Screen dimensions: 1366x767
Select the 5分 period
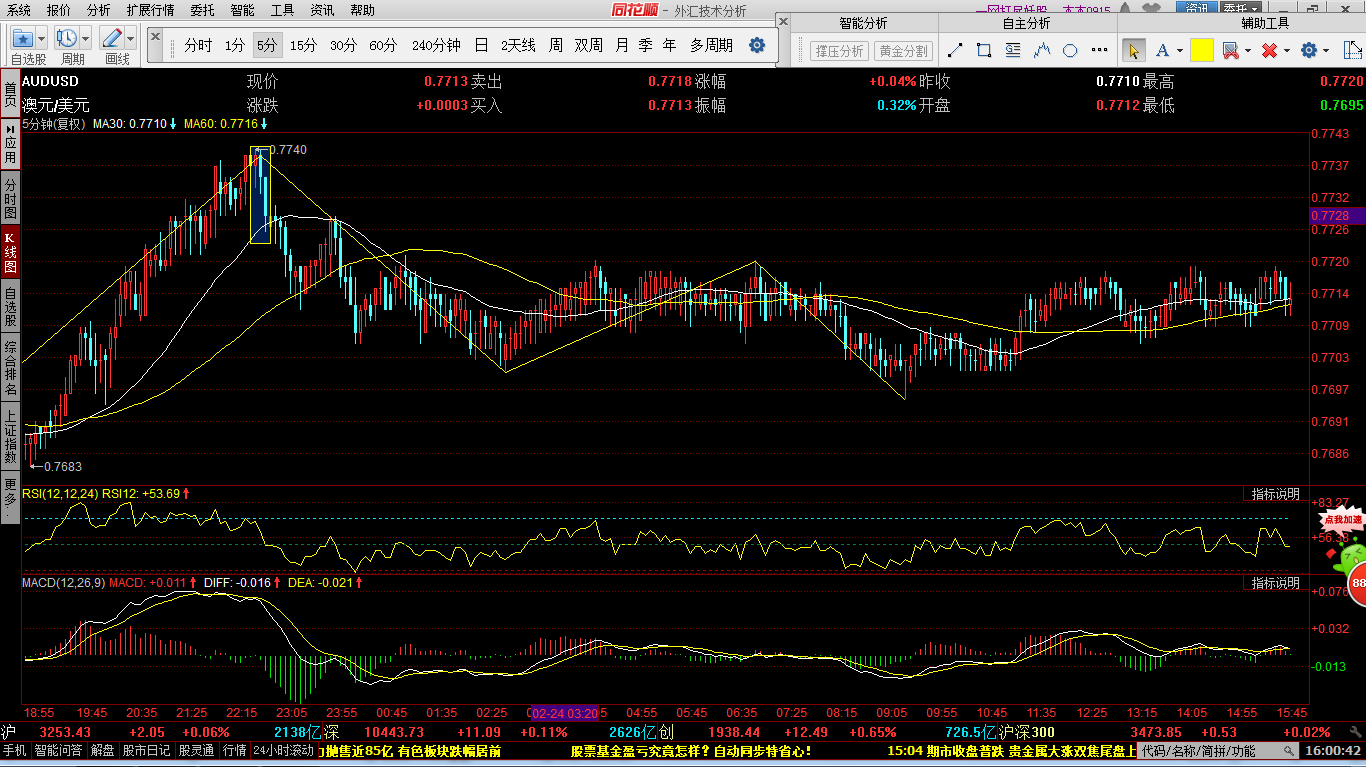[x=266, y=45]
